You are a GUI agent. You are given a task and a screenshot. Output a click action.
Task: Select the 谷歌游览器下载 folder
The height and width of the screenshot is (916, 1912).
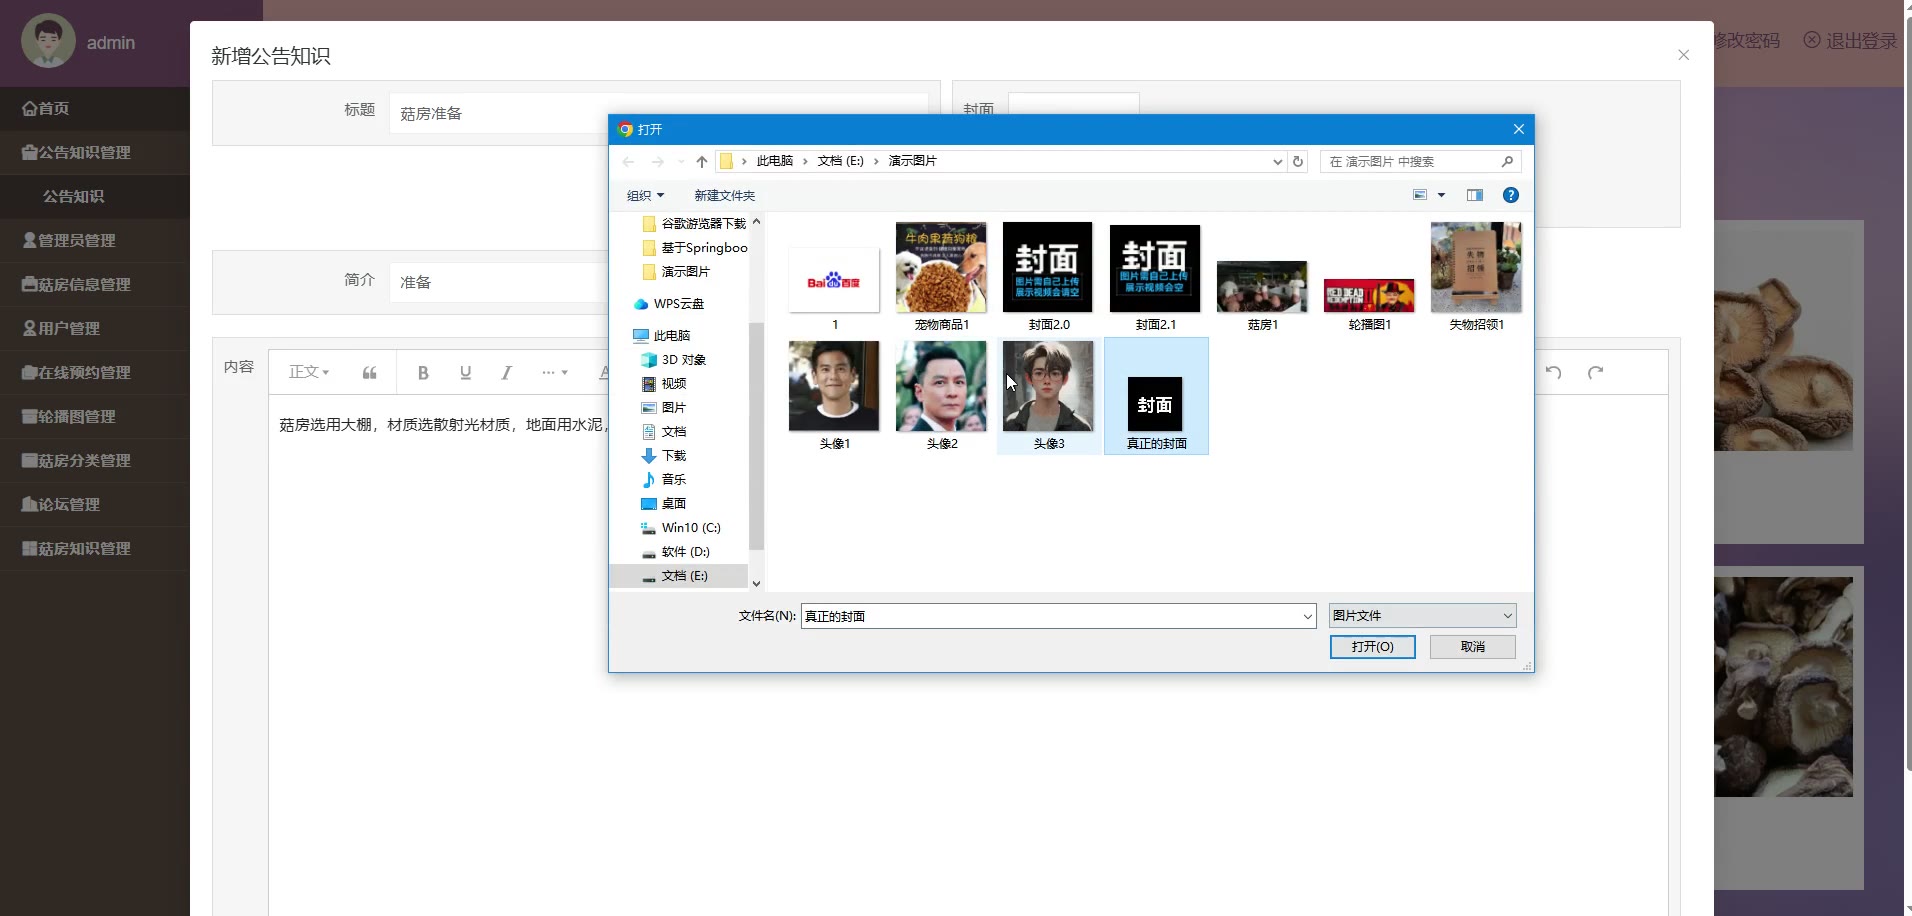(x=695, y=223)
